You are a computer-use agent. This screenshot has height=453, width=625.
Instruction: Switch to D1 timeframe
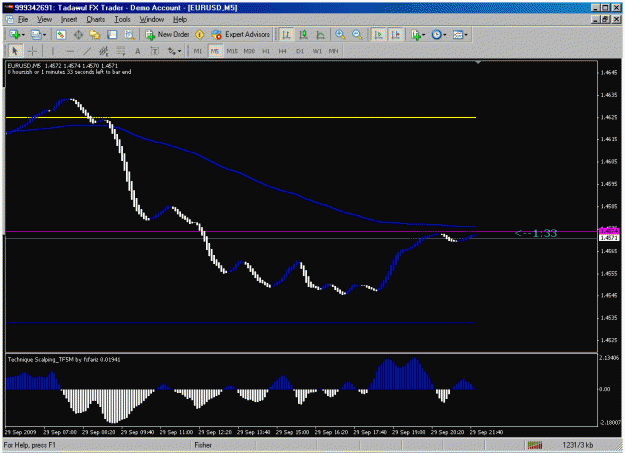(x=300, y=51)
